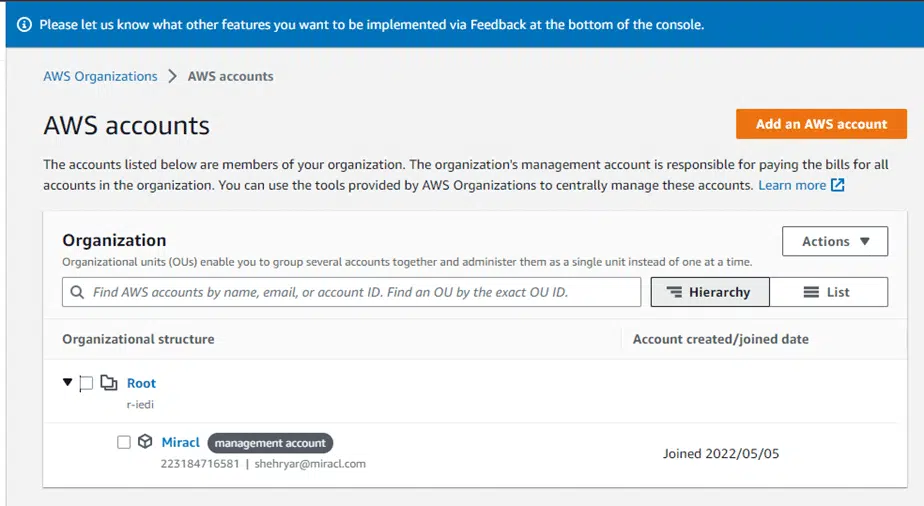Image resolution: width=924 pixels, height=506 pixels.
Task: Open the Root link
Action: [x=141, y=383]
